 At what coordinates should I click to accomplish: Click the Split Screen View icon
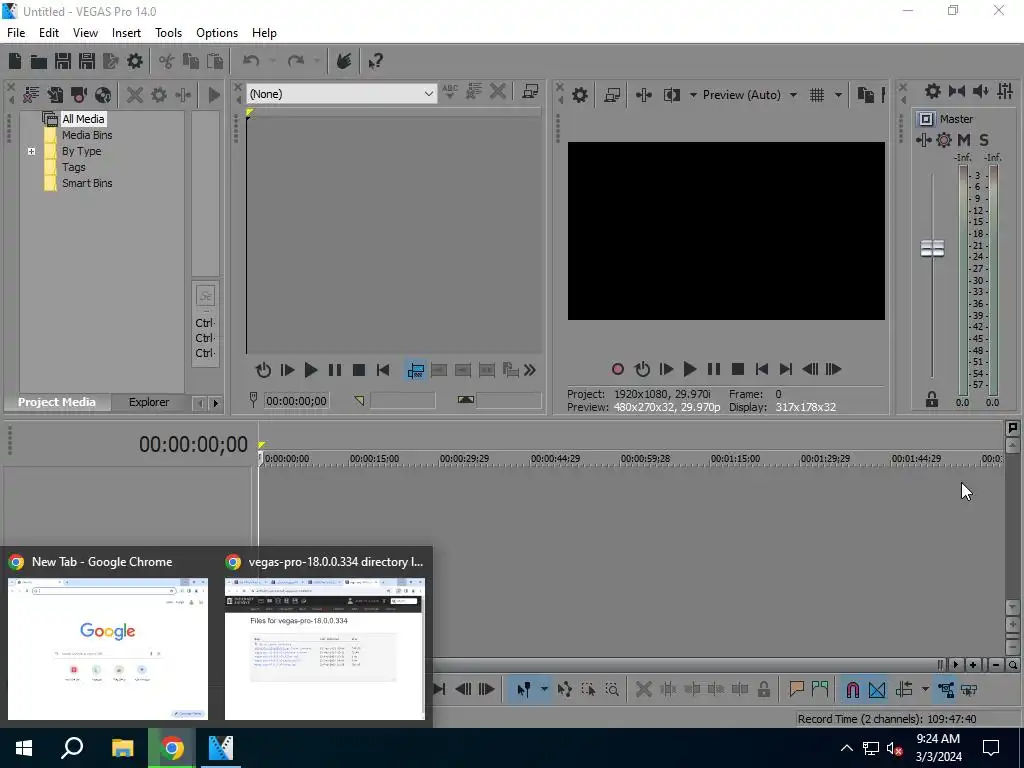click(x=671, y=95)
